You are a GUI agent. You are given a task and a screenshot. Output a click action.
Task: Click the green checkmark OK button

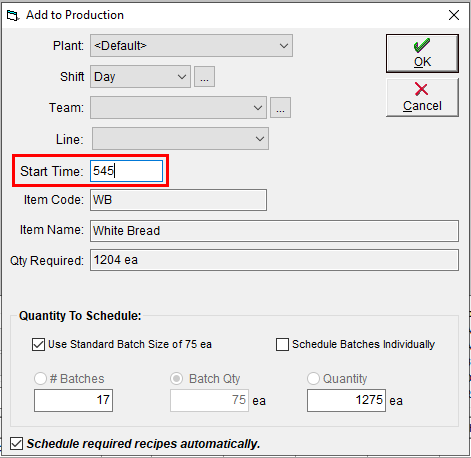click(422, 53)
